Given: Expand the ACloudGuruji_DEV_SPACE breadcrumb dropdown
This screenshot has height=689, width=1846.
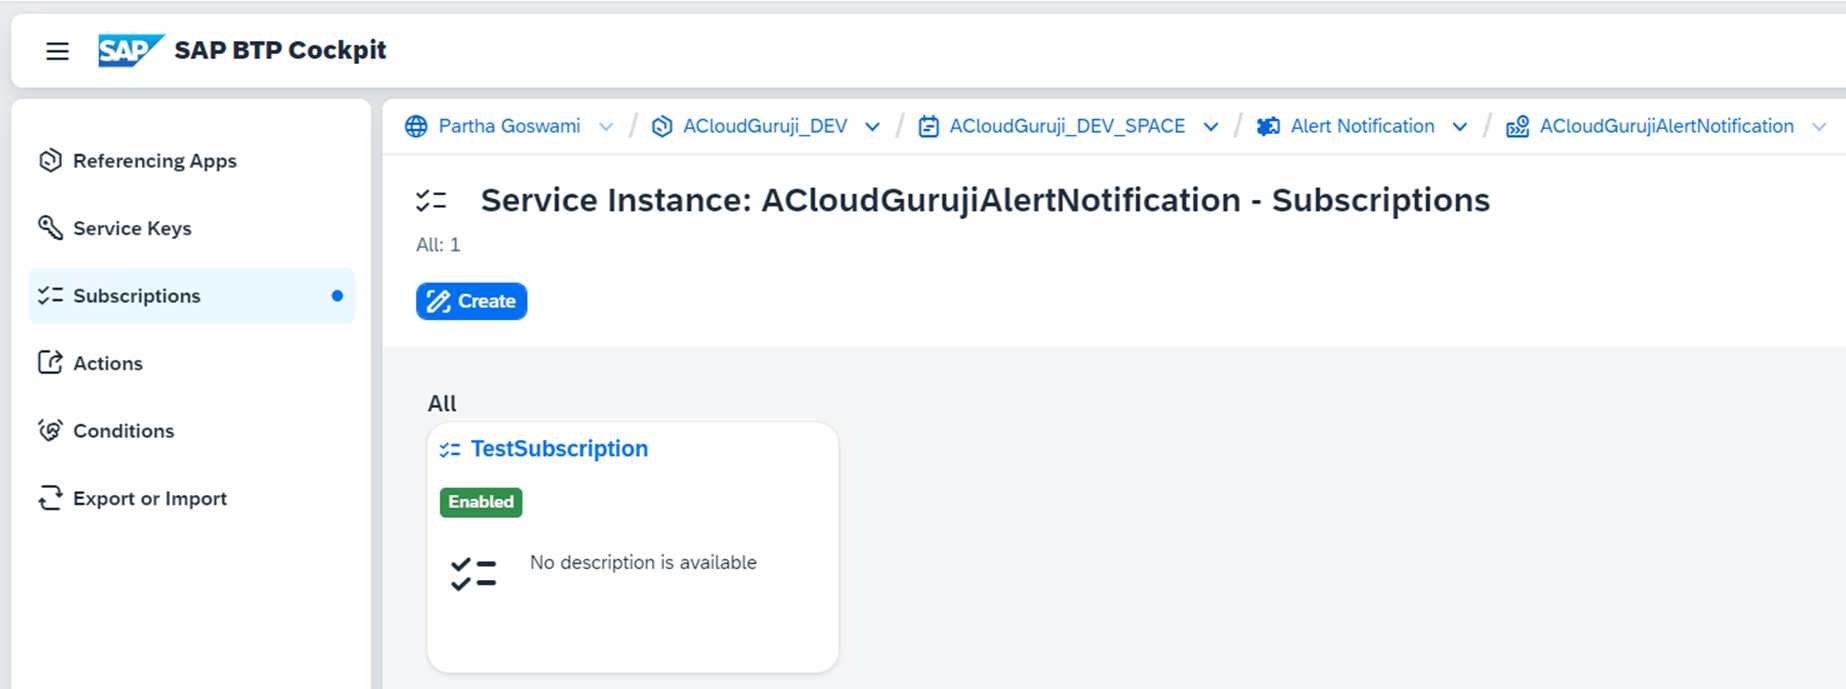Looking at the screenshot, I should 1211,127.
